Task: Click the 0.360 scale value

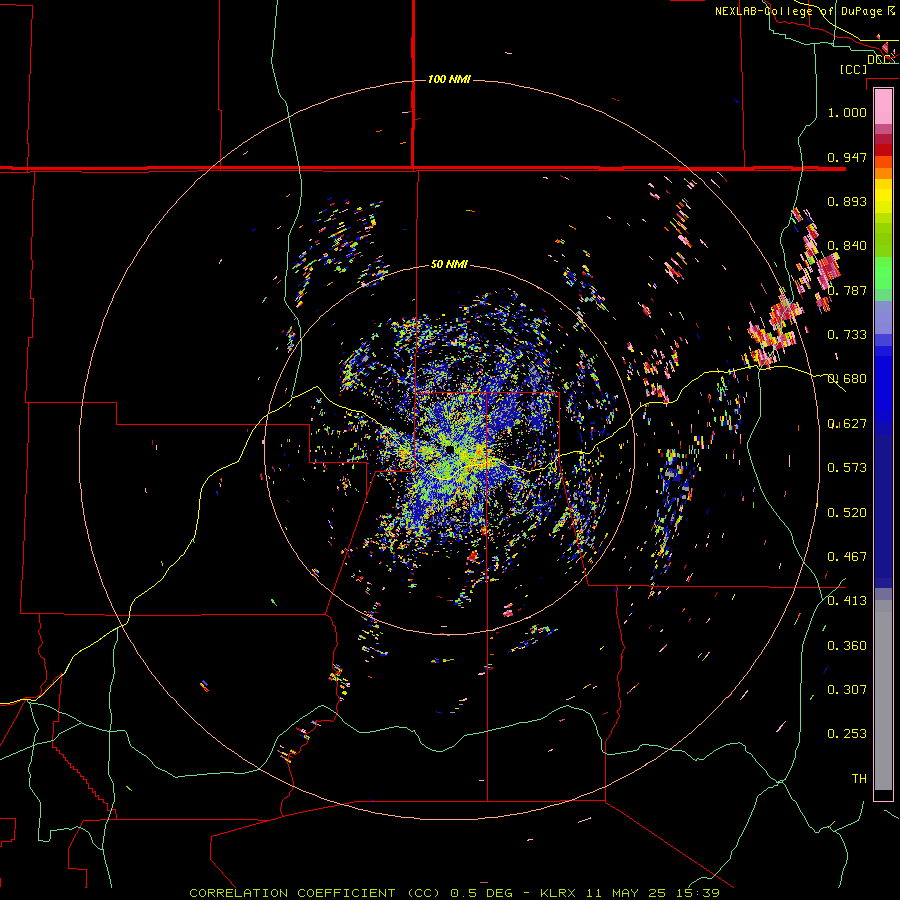Action: [847, 646]
